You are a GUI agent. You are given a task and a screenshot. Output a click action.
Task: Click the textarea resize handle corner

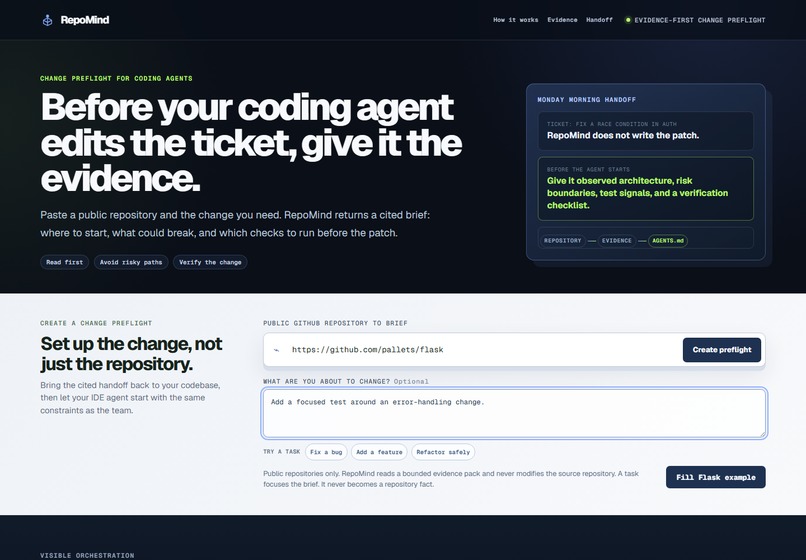762,434
